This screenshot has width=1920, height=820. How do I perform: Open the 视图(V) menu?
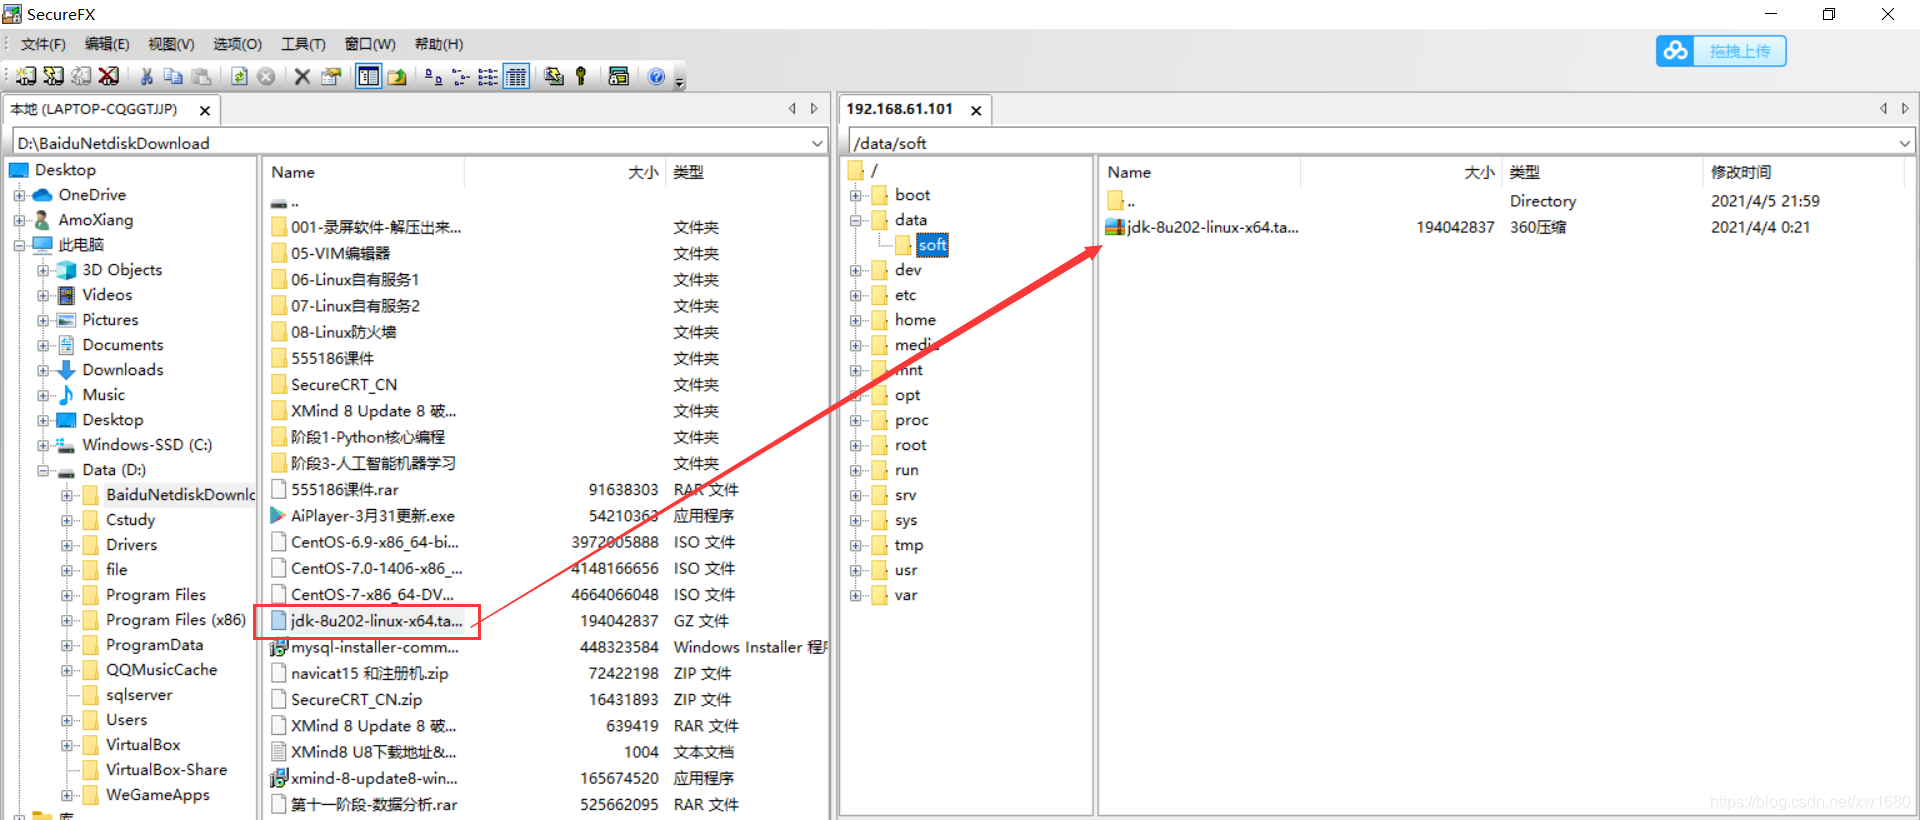pyautogui.click(x=171, y=44)
